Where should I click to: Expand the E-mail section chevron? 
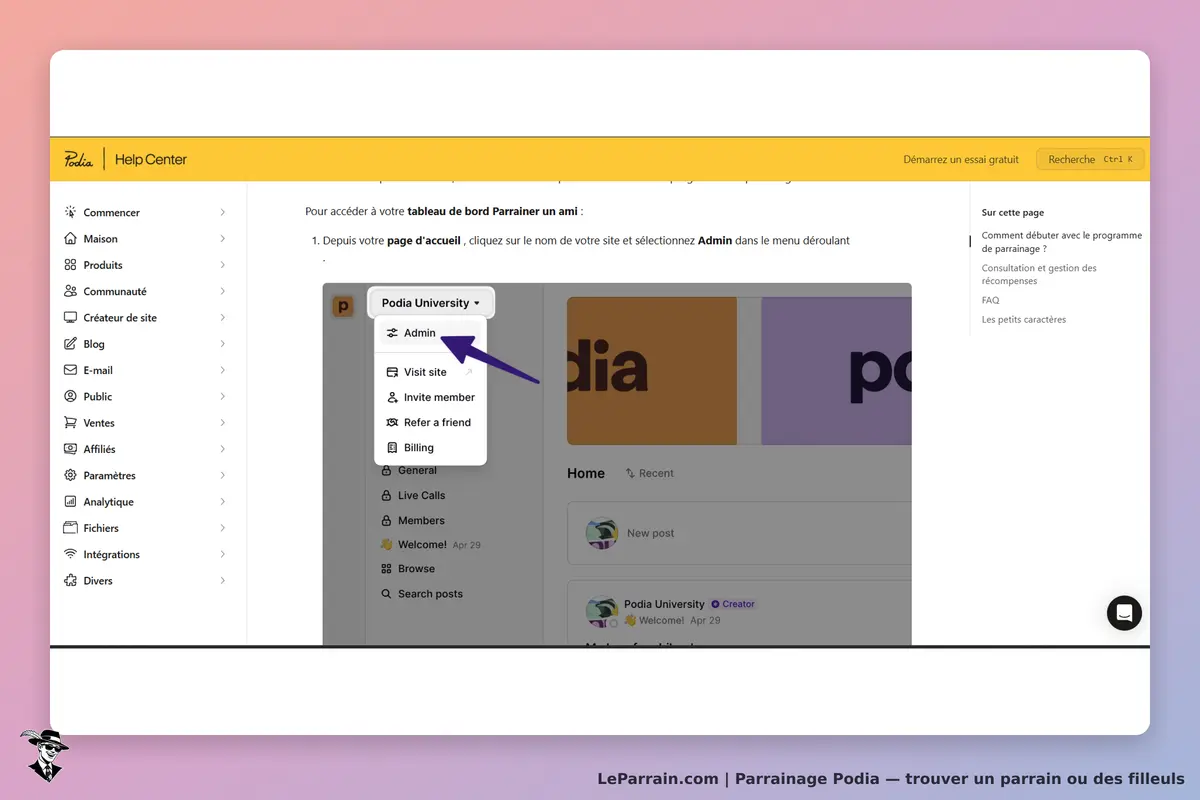tap(223, 370)
